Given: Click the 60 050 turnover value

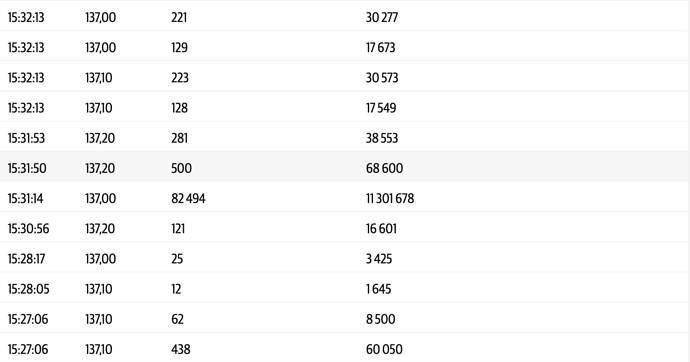Looking at the screenshot, I should click(384, 349).
